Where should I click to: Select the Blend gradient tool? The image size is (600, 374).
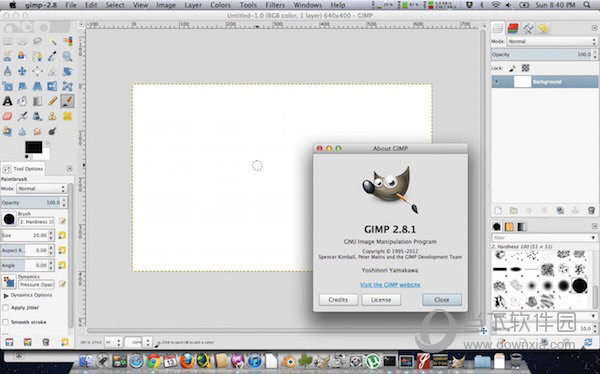37,101
